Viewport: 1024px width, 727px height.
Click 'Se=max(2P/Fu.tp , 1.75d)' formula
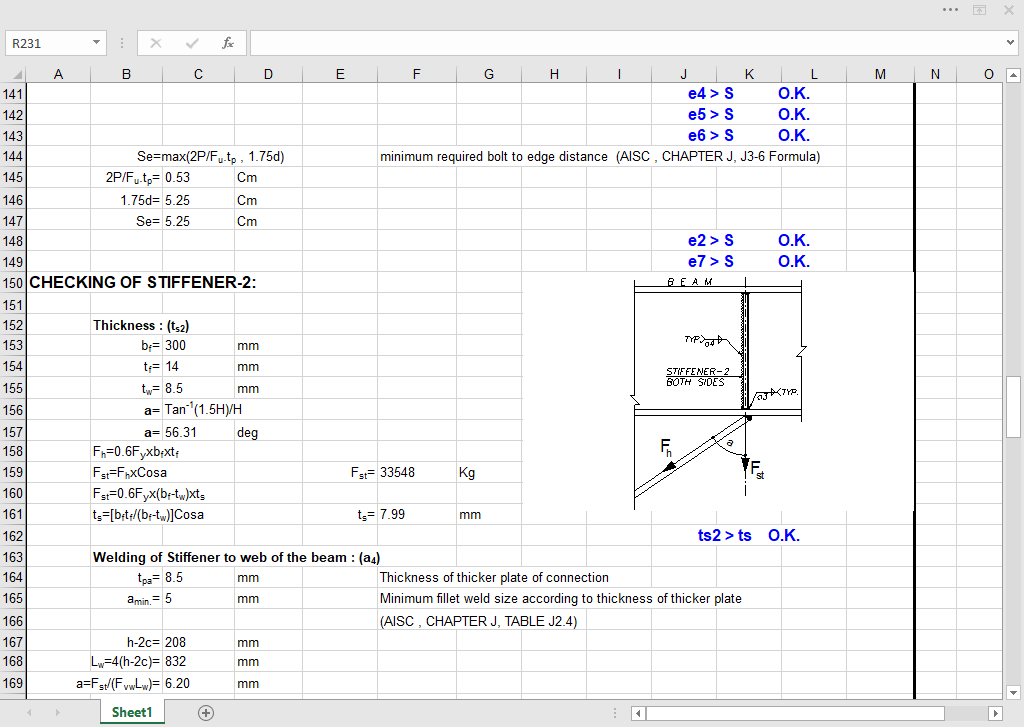coord(210,157)
